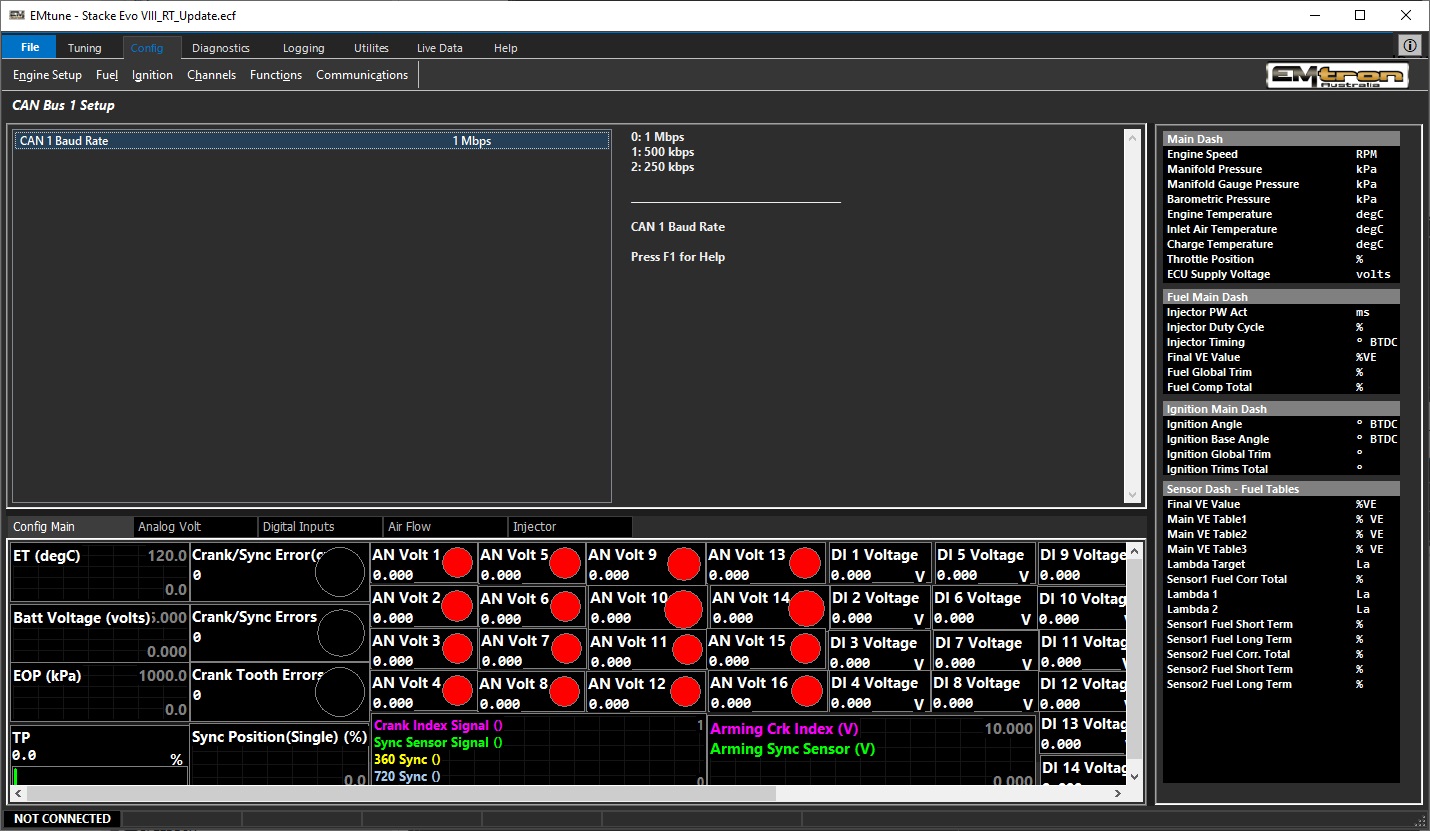Click the Crank/Sync Errors round gauge

coord(340,633)
